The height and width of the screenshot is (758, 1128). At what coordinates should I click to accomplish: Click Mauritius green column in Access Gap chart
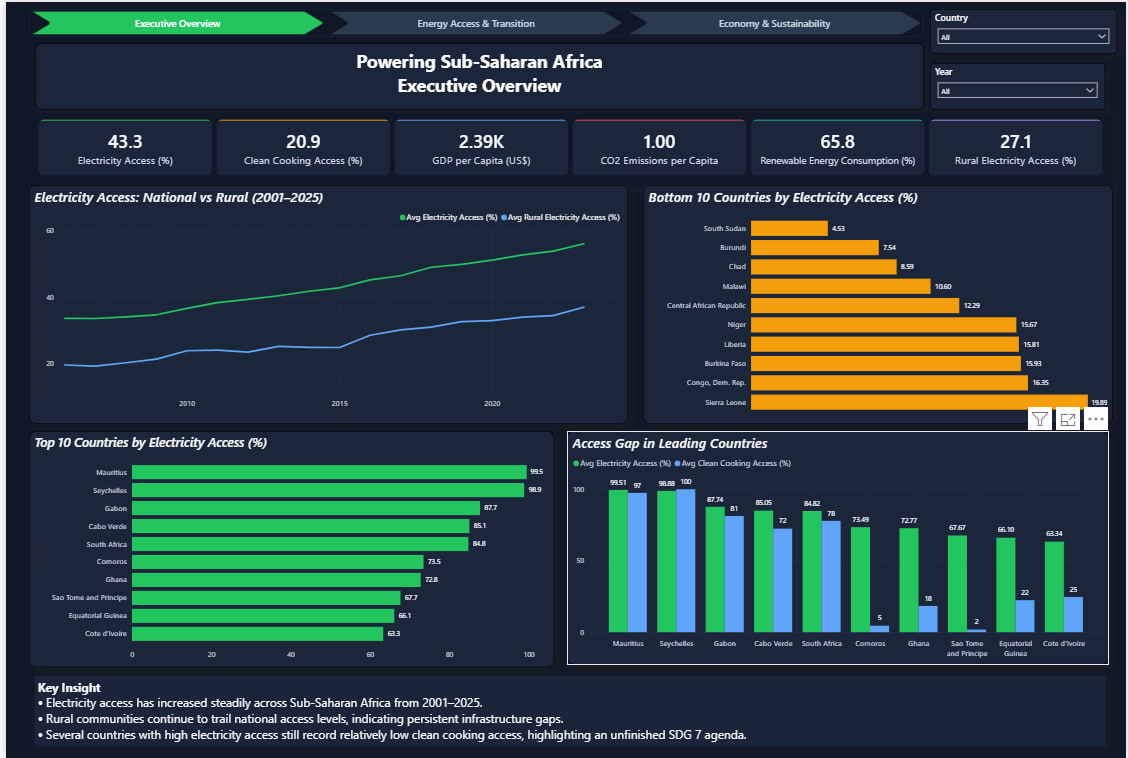[x=618, y=561]
